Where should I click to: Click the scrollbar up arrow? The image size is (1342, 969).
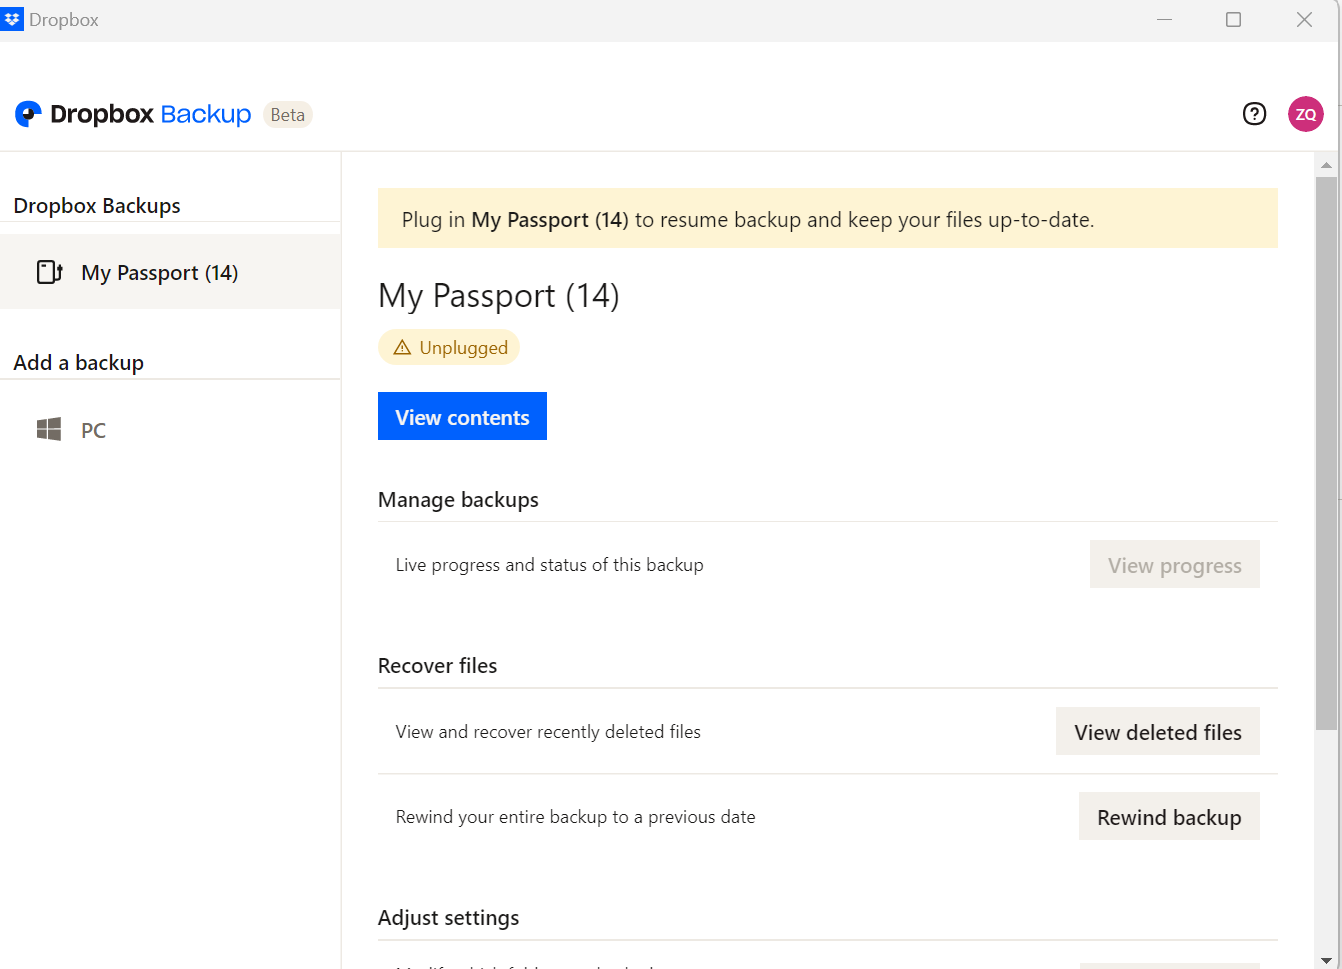pos(1326,165)
